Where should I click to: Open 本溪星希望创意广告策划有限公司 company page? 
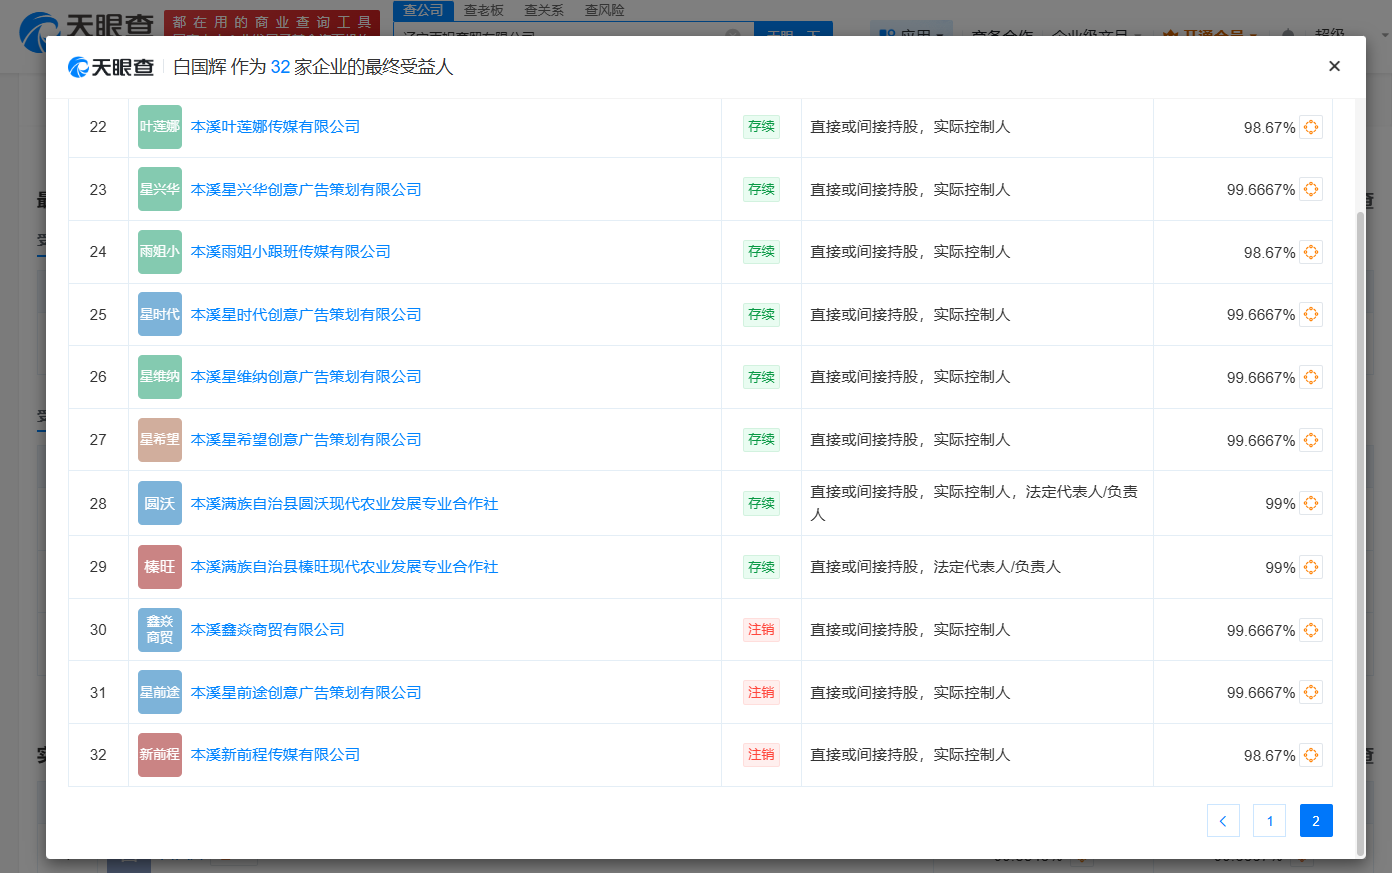click(x=306, y=440)
